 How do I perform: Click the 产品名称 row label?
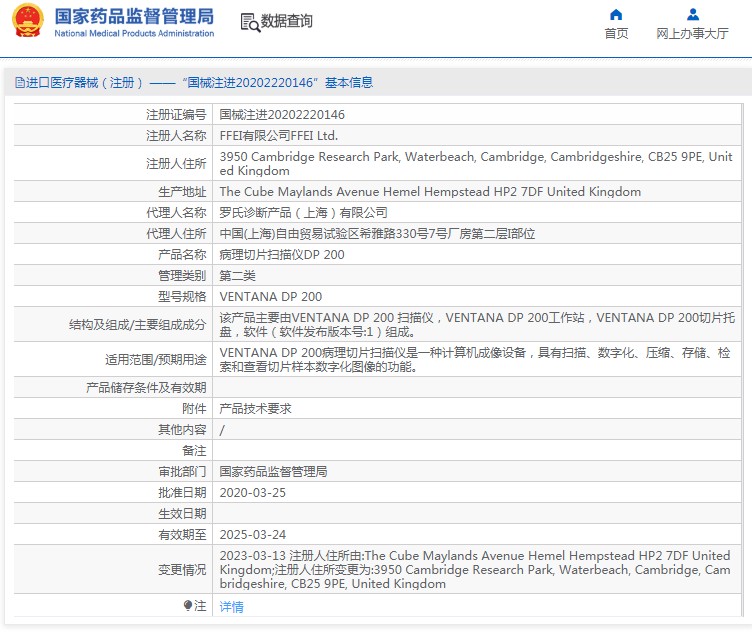(x=182, y=255)
